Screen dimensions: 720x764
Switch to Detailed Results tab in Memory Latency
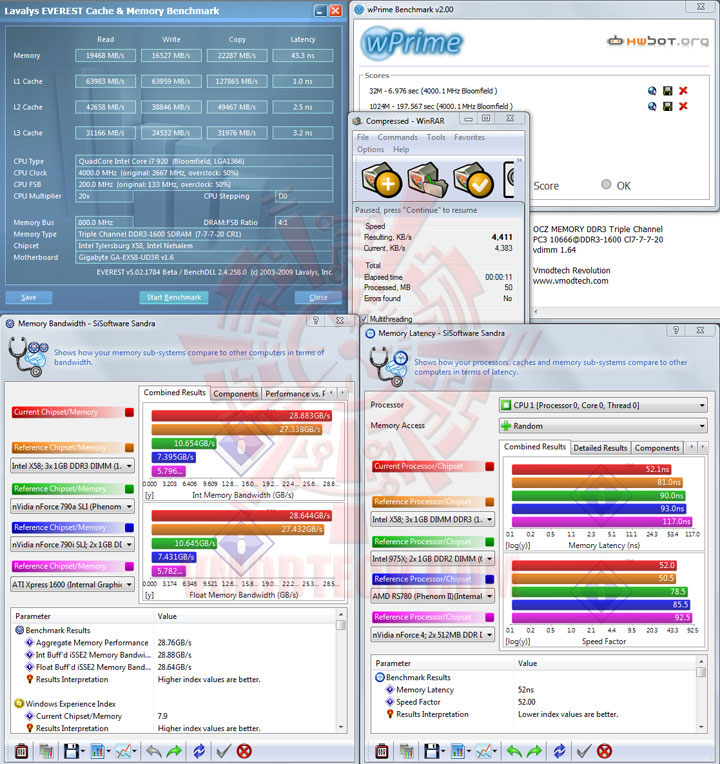(600, 448)
